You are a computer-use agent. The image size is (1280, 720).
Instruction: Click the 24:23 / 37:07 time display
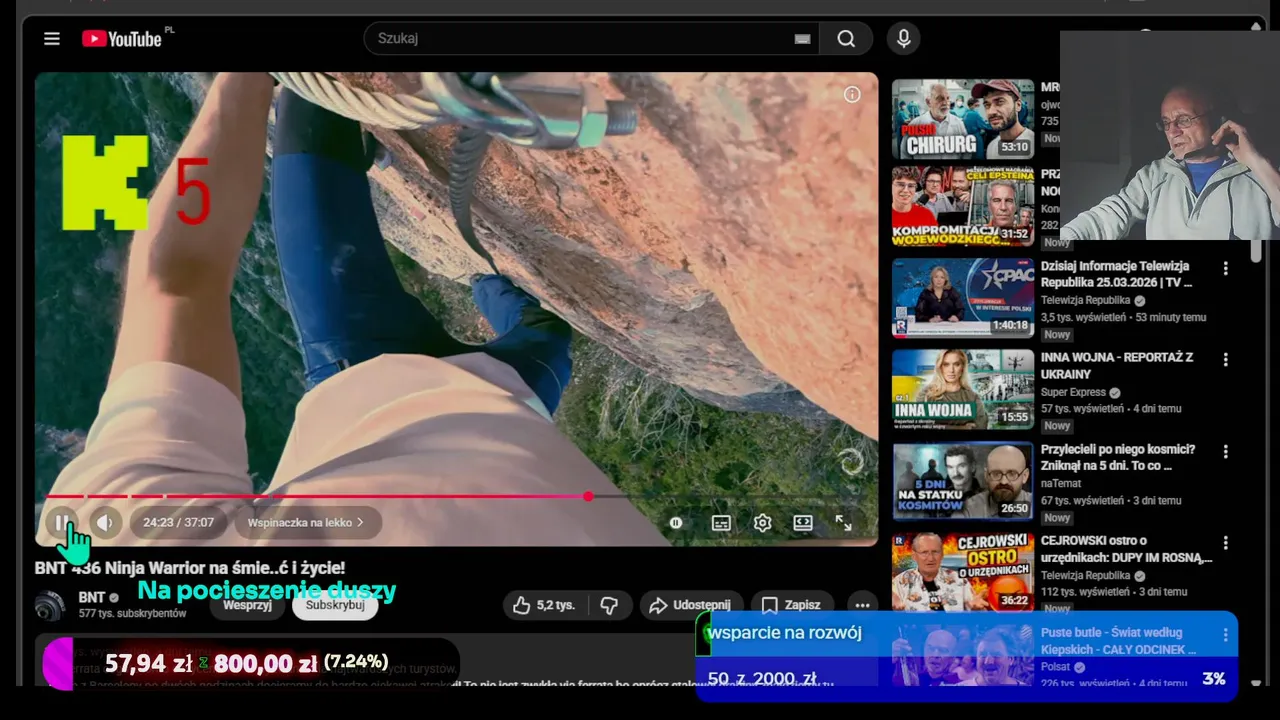click(x=178, y=522)
